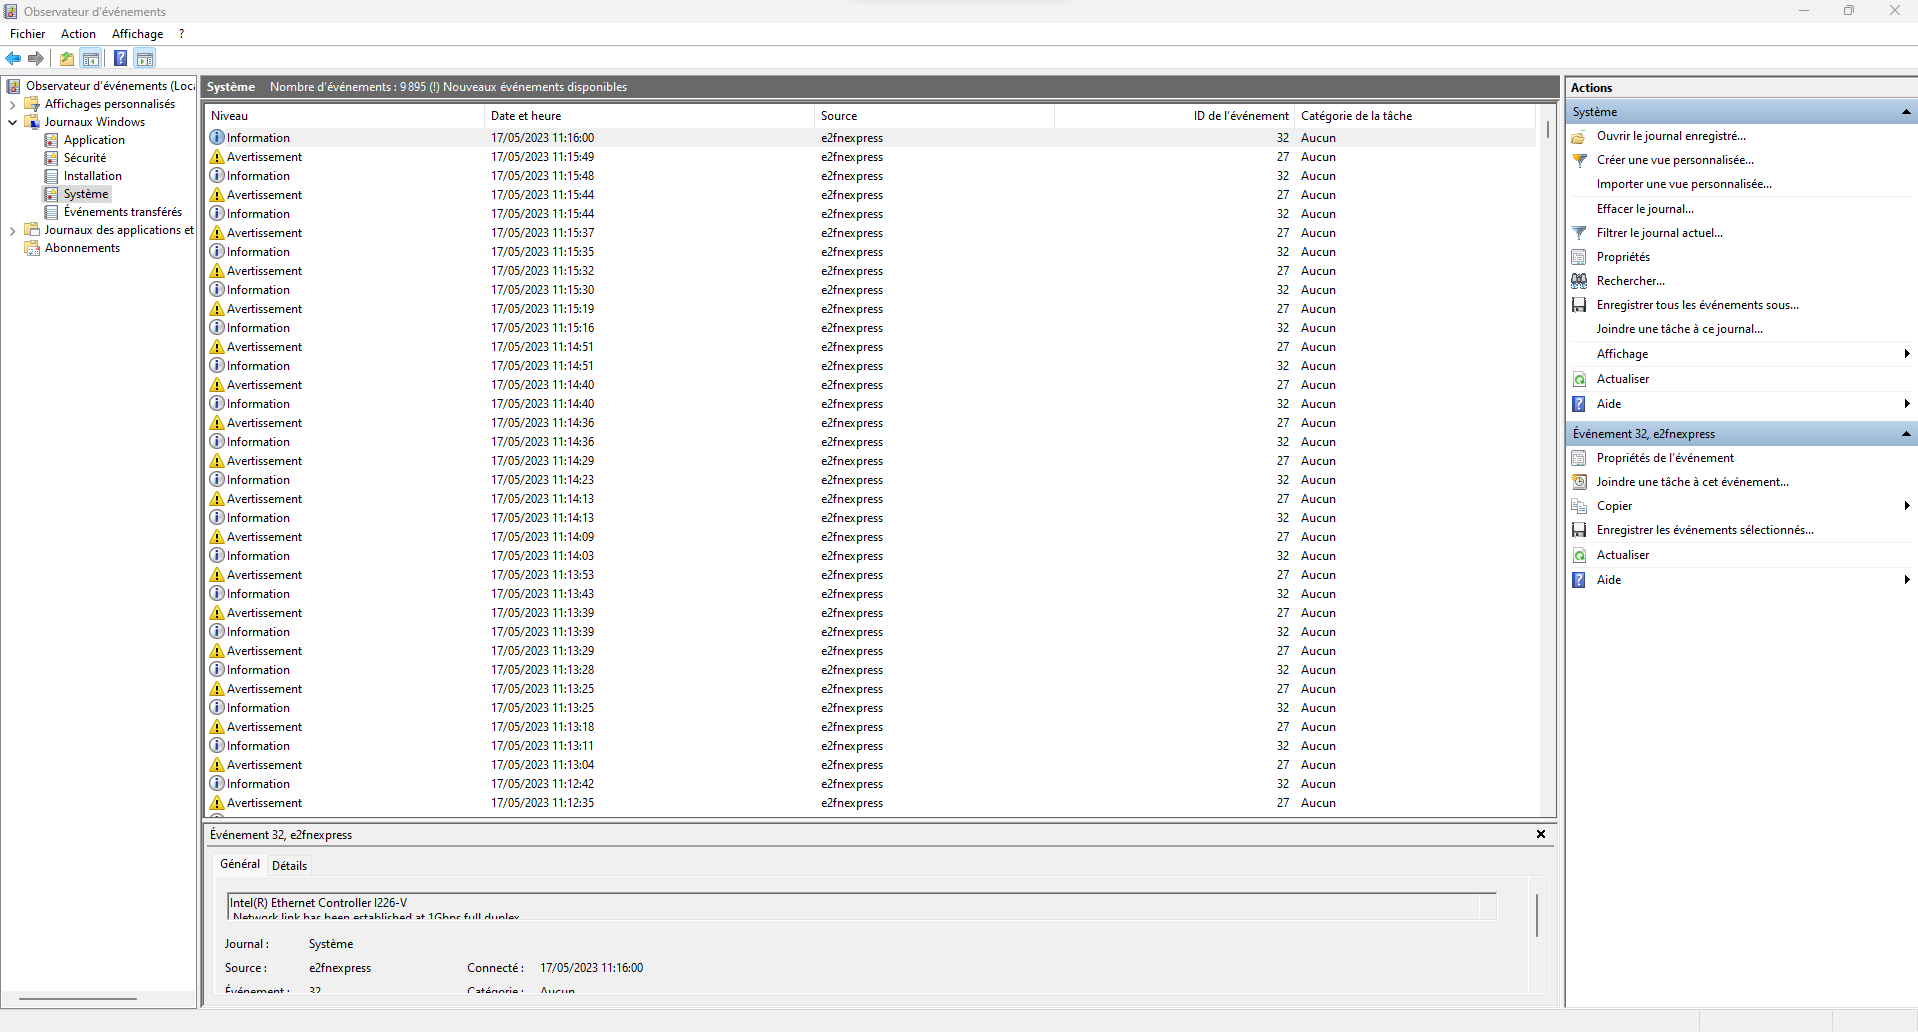Click the Créer une vue personnalisée funnel icon
1918x1032 pixels.
[1579, 160]
